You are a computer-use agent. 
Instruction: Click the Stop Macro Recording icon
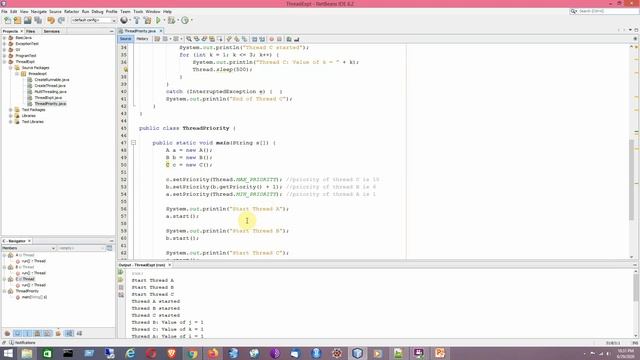[279, 39]
